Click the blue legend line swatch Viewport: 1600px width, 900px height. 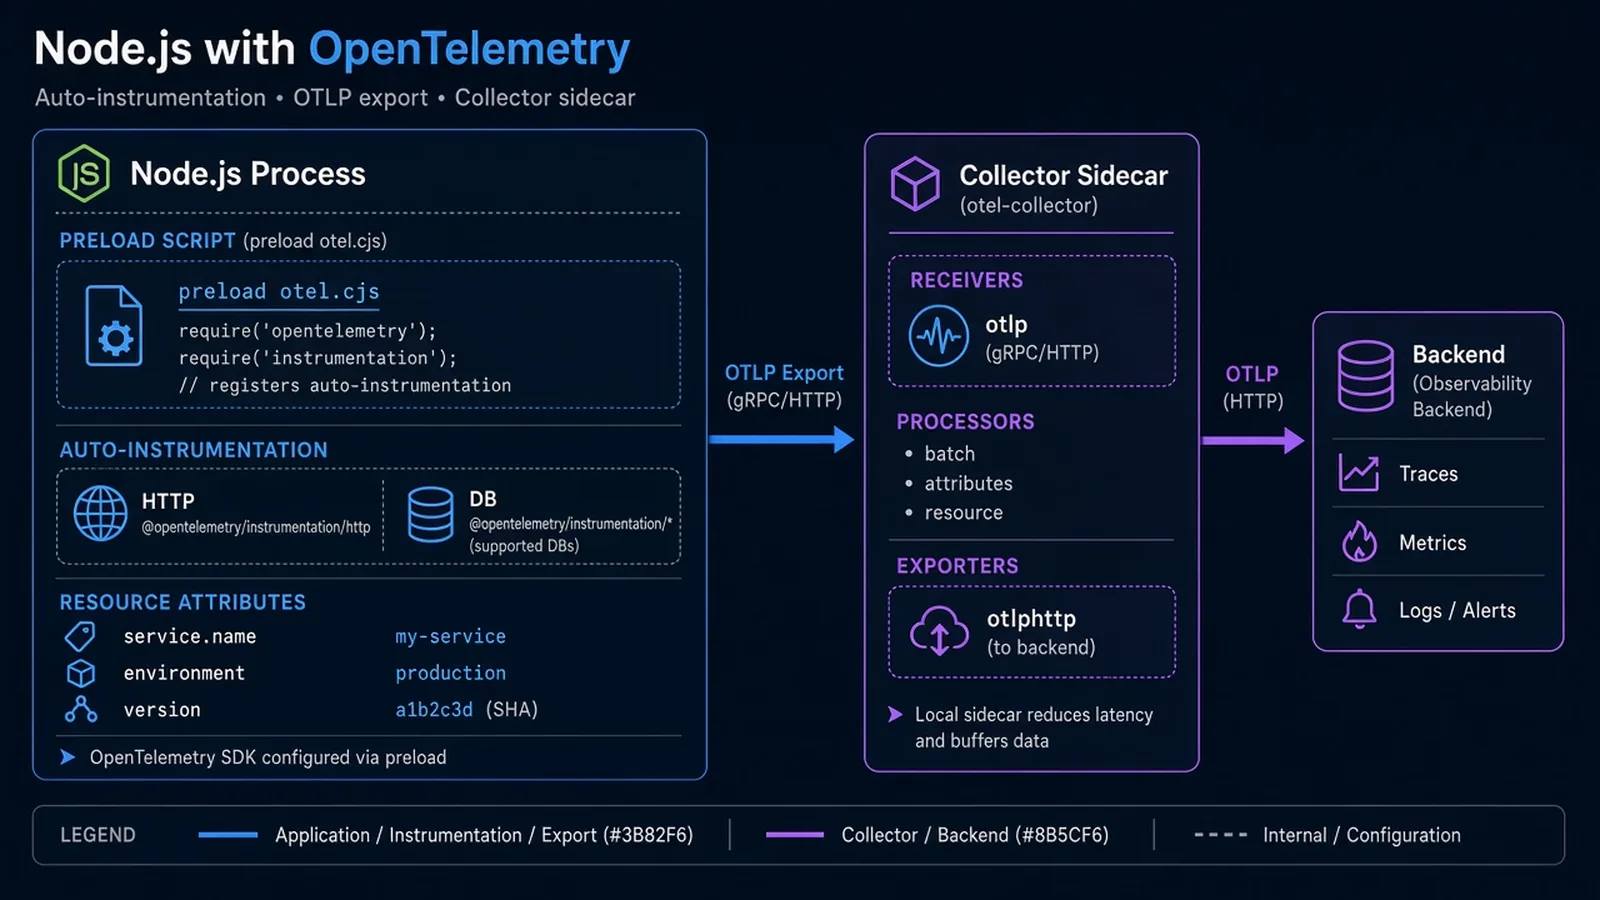tap(228, 835)
